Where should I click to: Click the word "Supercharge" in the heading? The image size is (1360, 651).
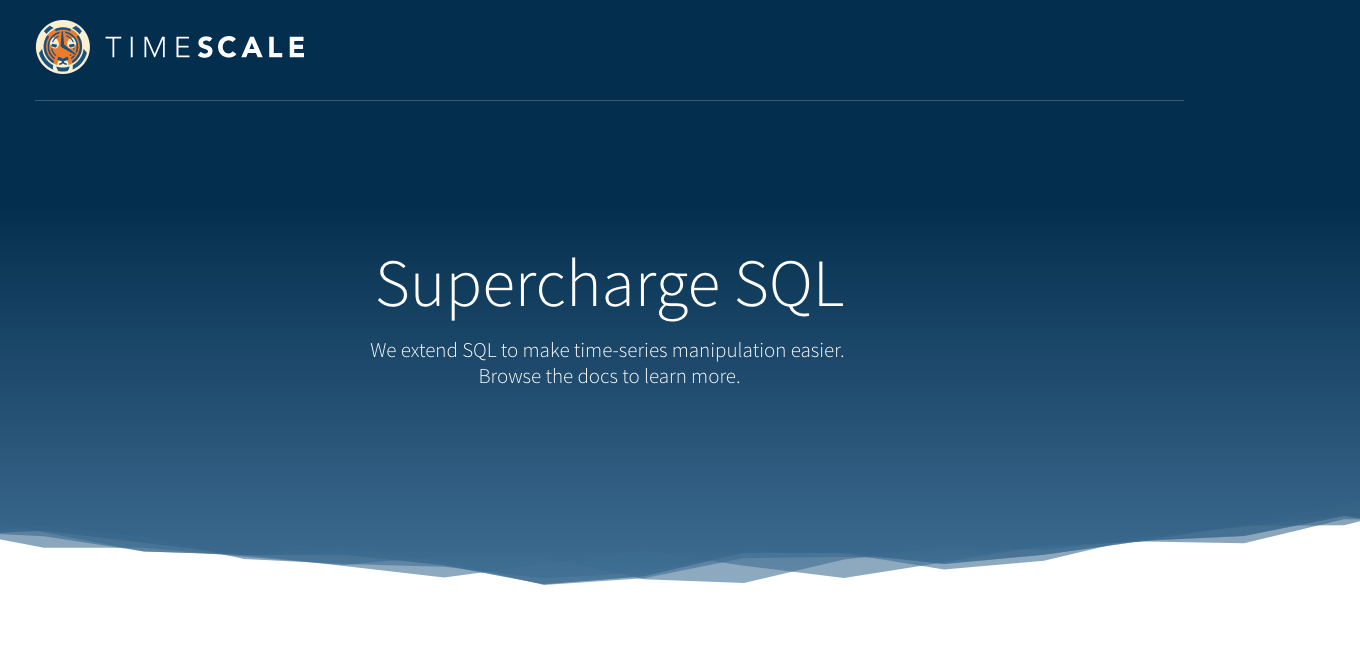547,284
